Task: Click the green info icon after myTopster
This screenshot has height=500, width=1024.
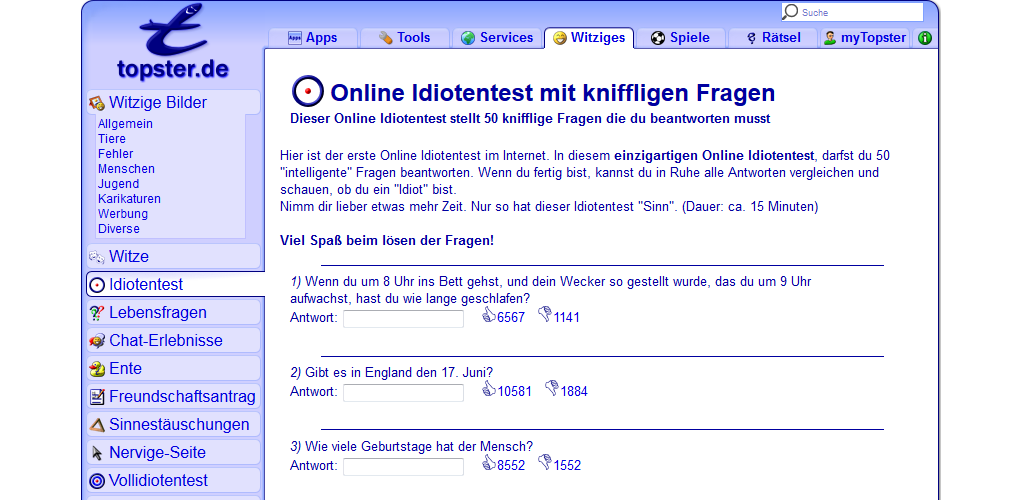Action: tap(925, 38)
